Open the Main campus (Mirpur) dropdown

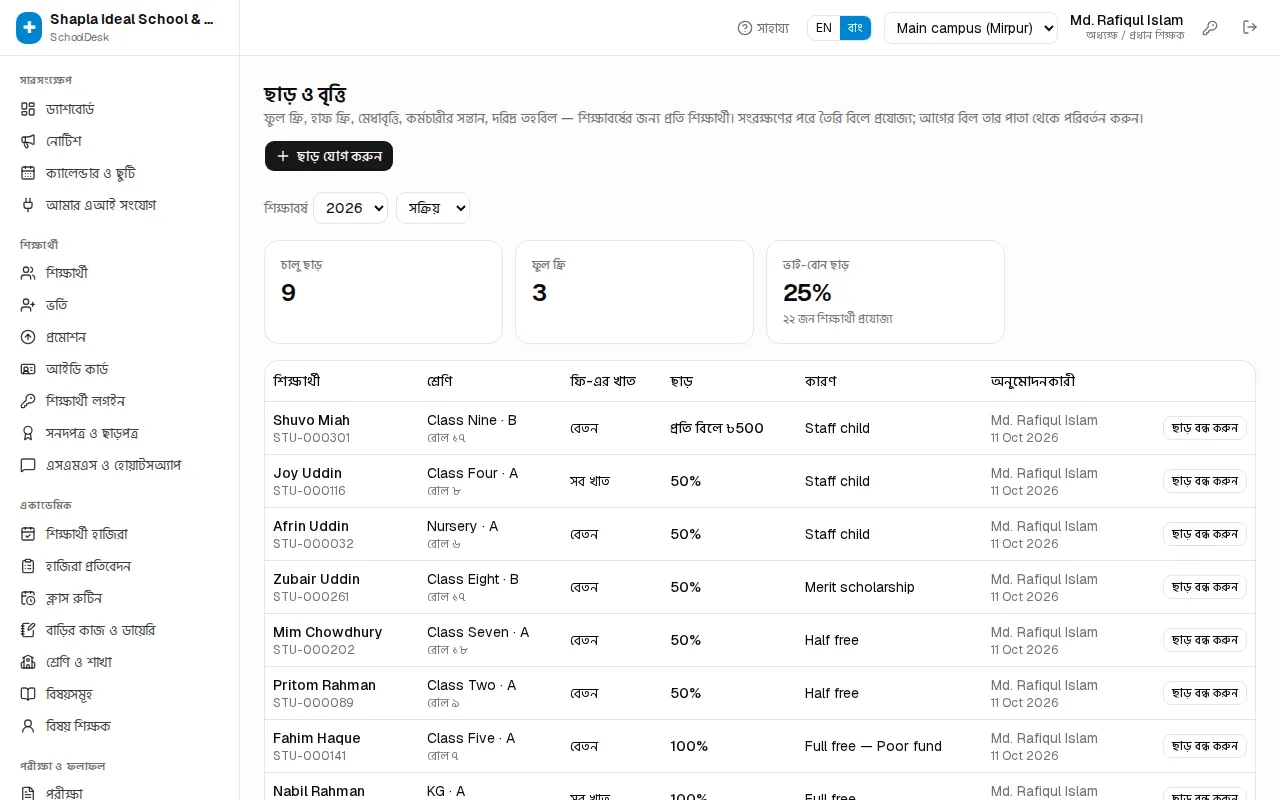pyautogui.click(x=971, y=28)
